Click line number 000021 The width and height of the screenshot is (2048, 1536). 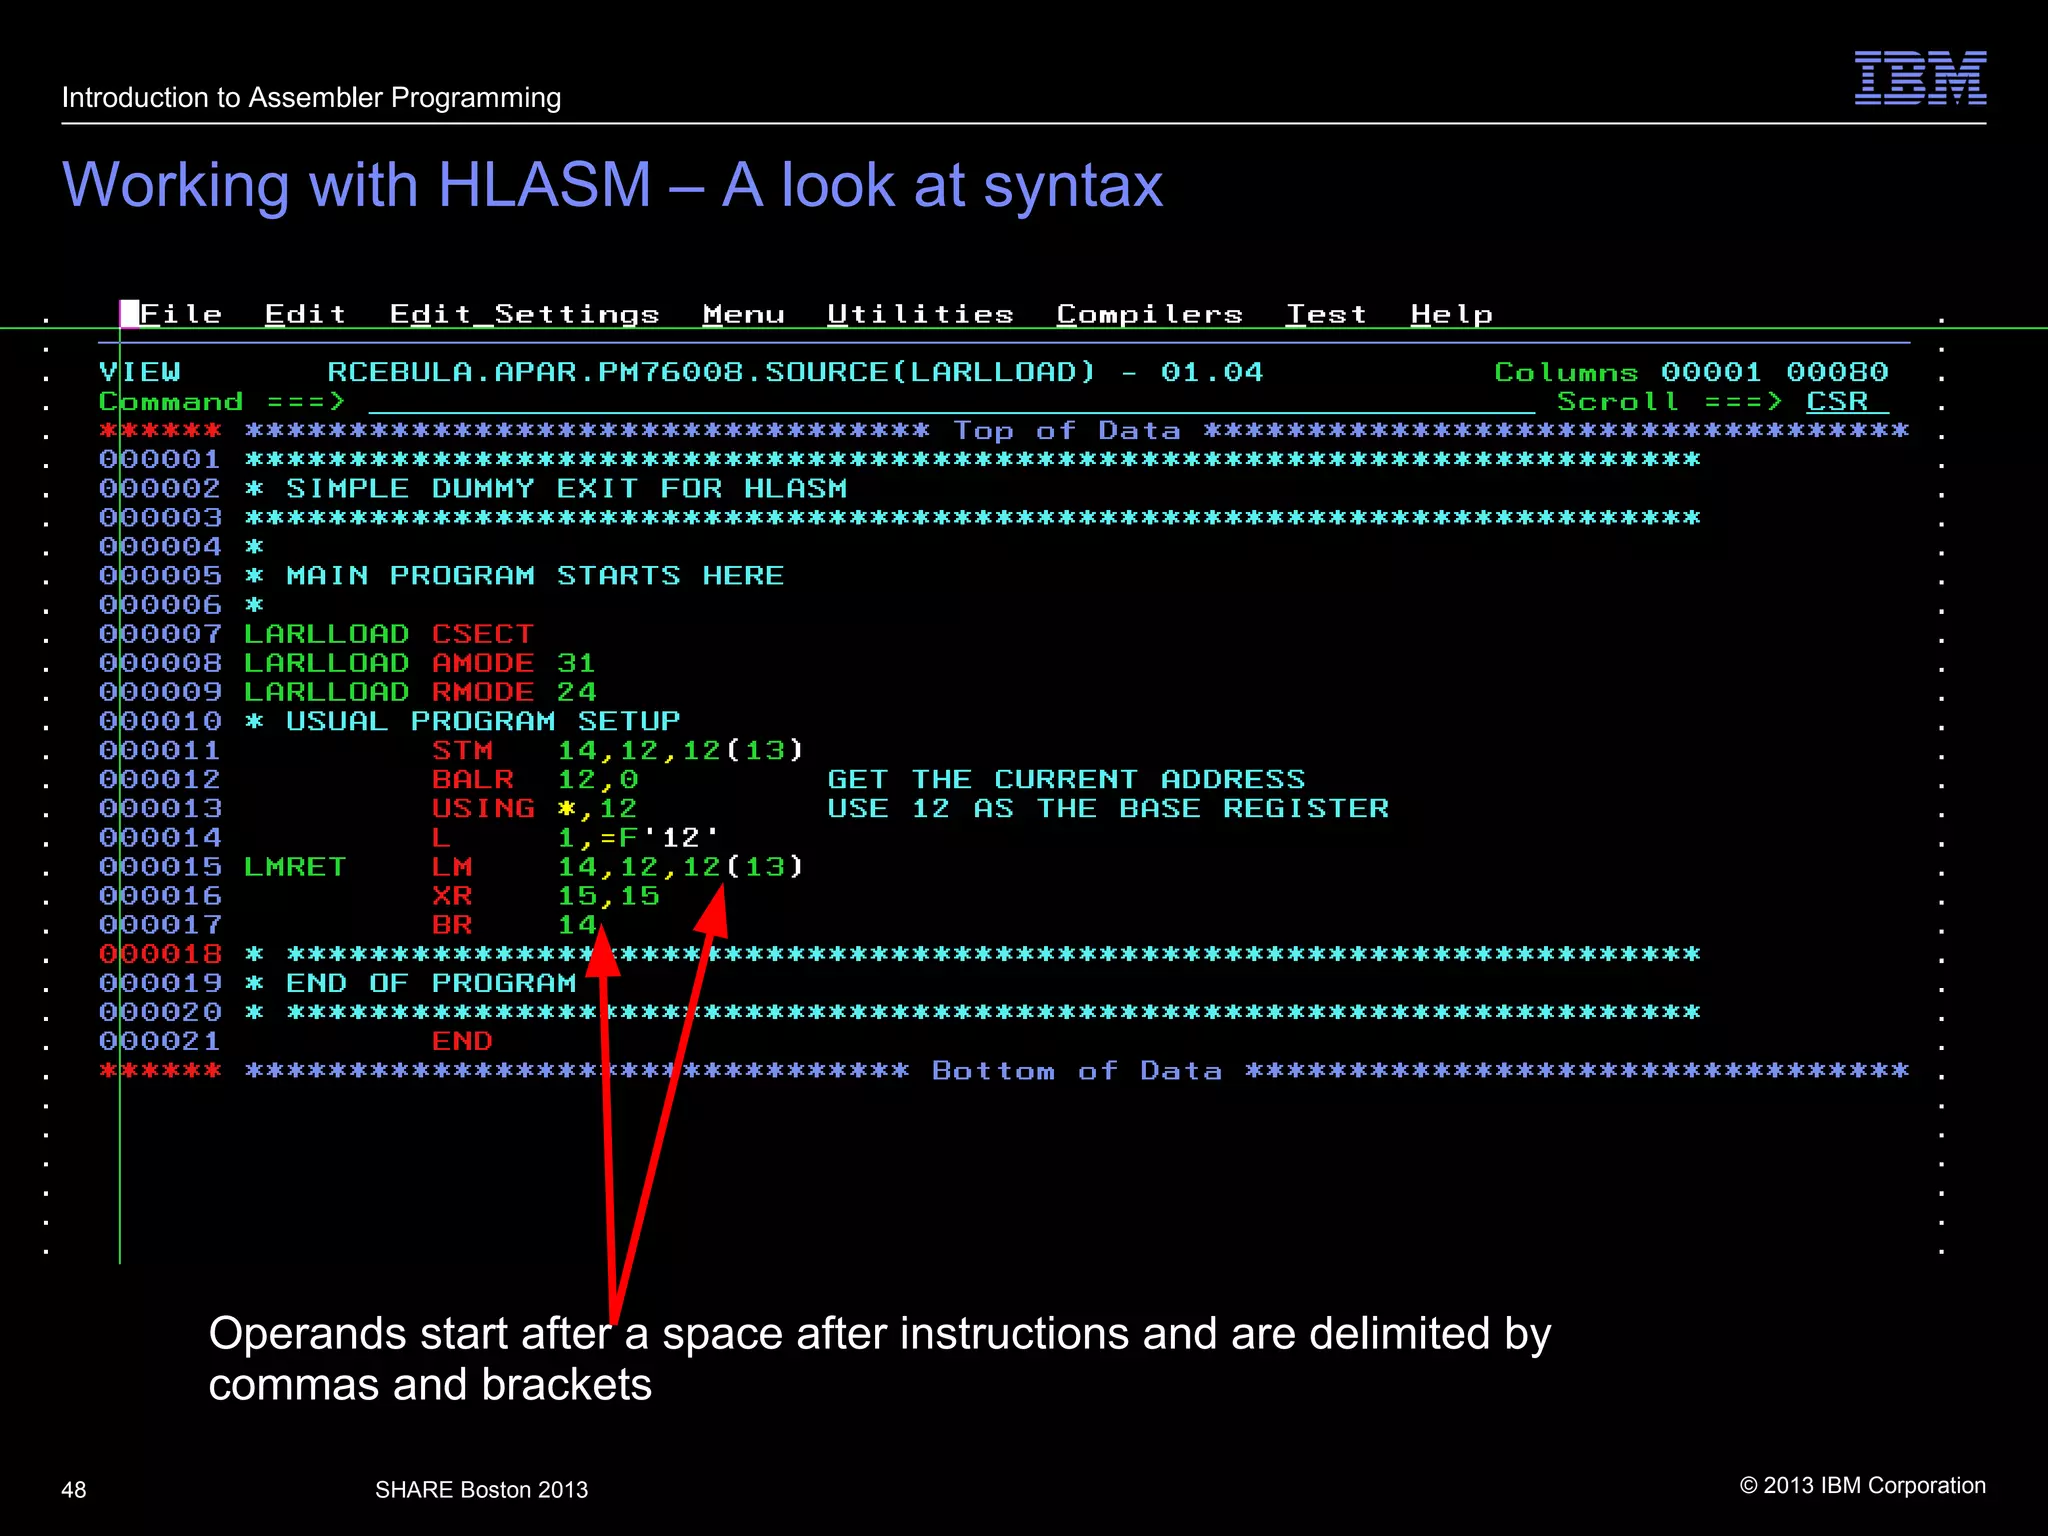[x=160, y=1041]
